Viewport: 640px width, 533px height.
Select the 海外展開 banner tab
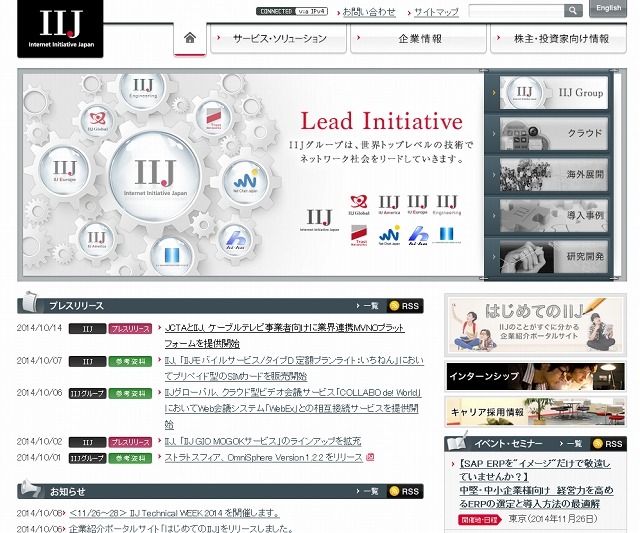click(x=553, y=175)
